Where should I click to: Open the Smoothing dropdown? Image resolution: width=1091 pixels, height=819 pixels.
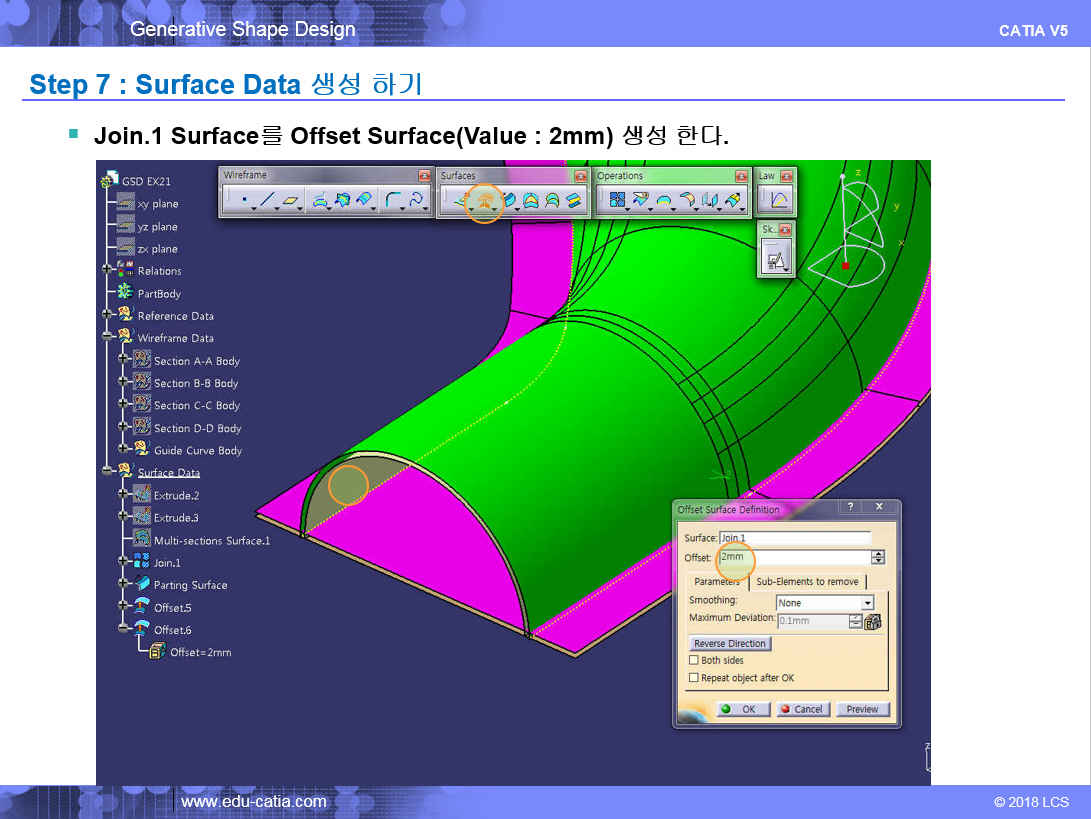pos(867,603)
